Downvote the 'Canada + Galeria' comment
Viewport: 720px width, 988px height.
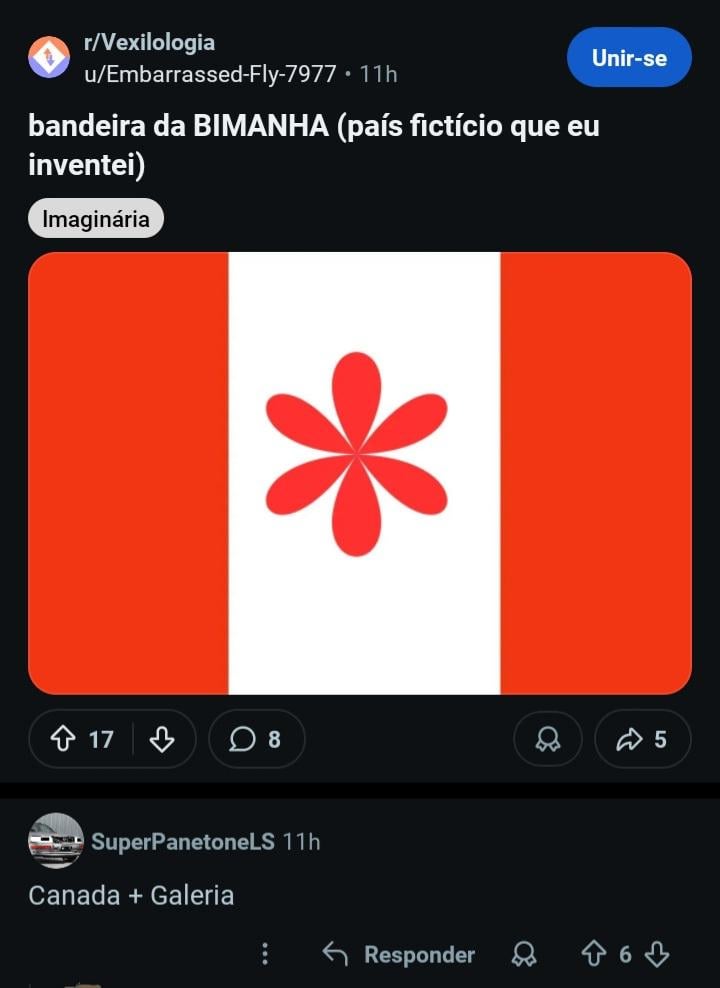657,954
